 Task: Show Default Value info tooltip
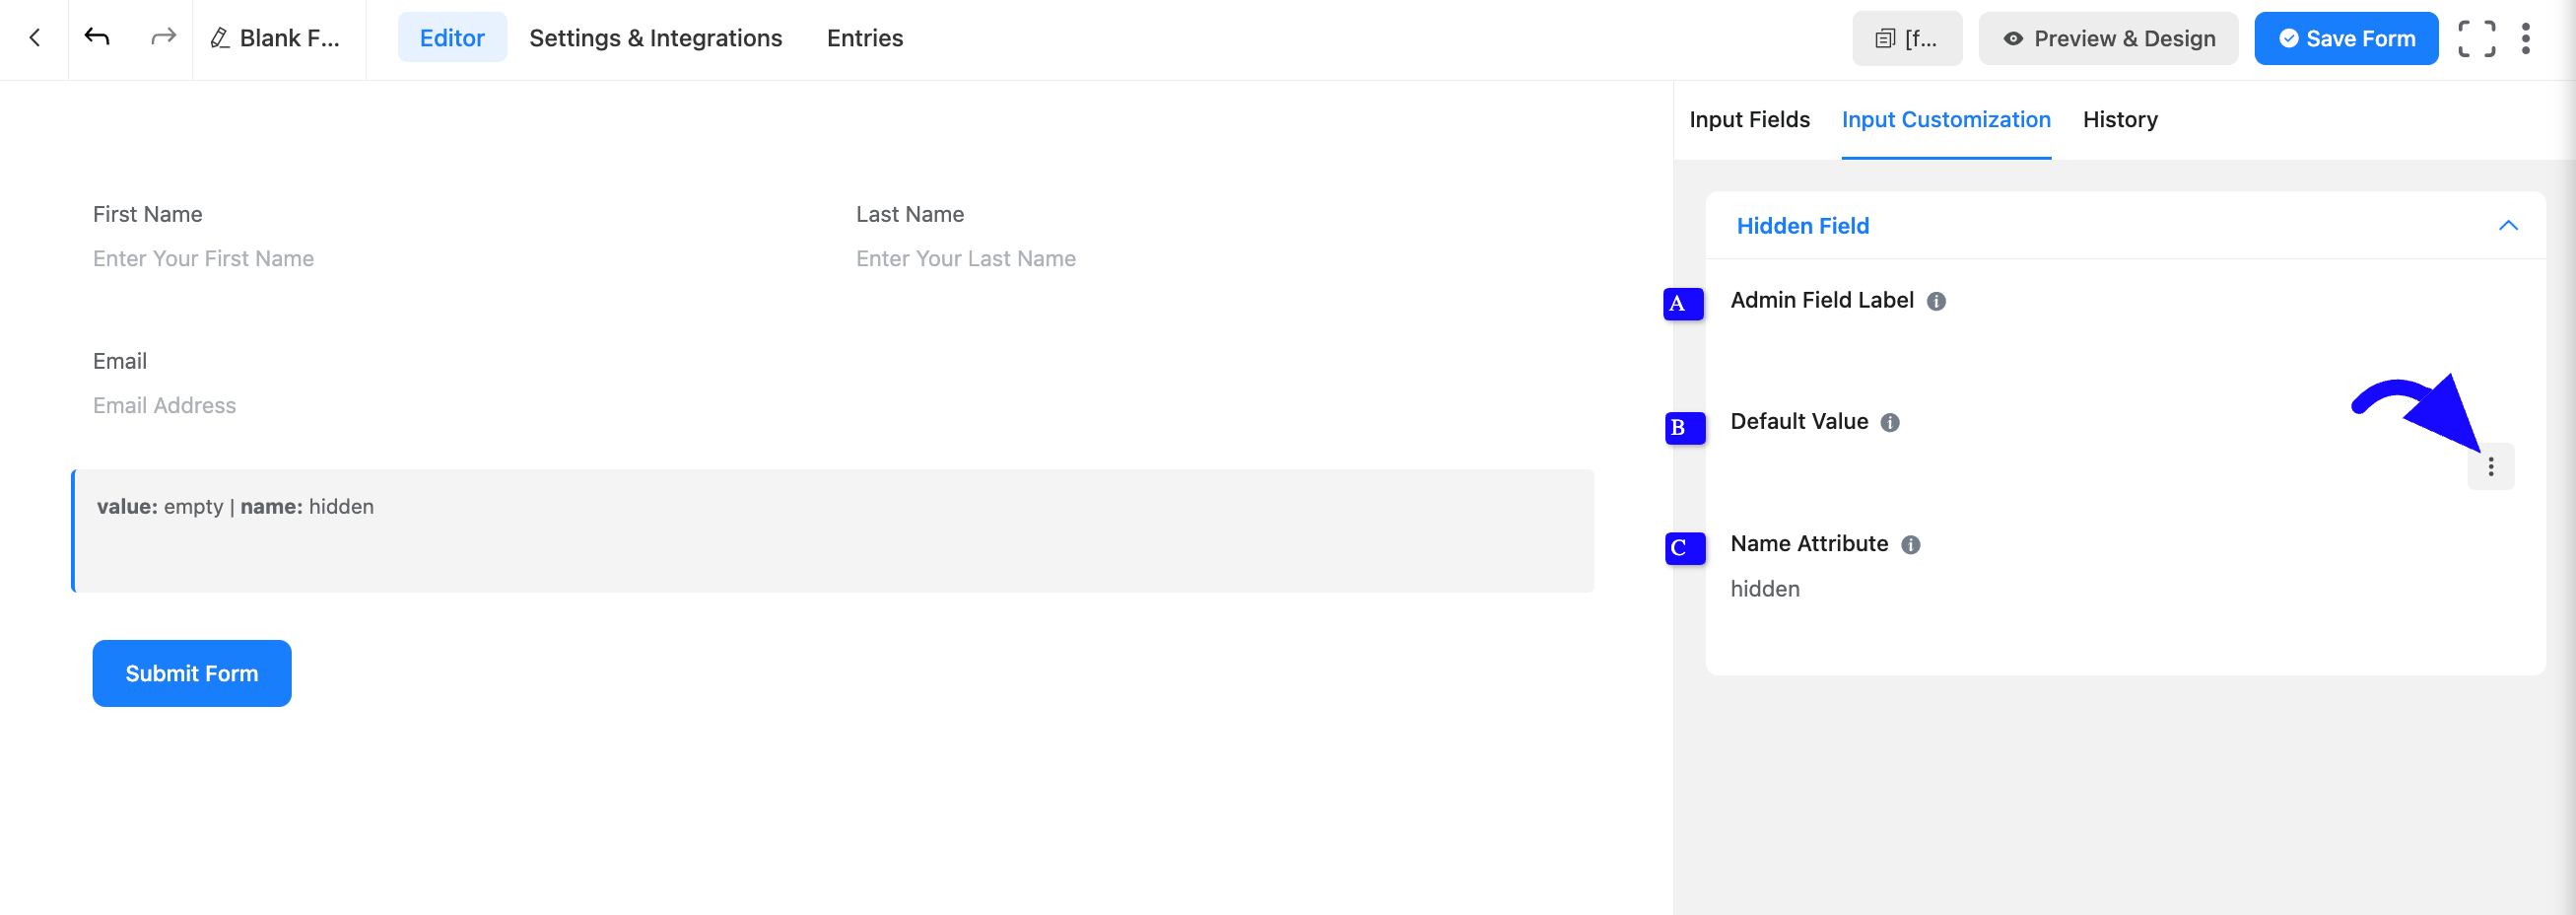(1890, 423)
